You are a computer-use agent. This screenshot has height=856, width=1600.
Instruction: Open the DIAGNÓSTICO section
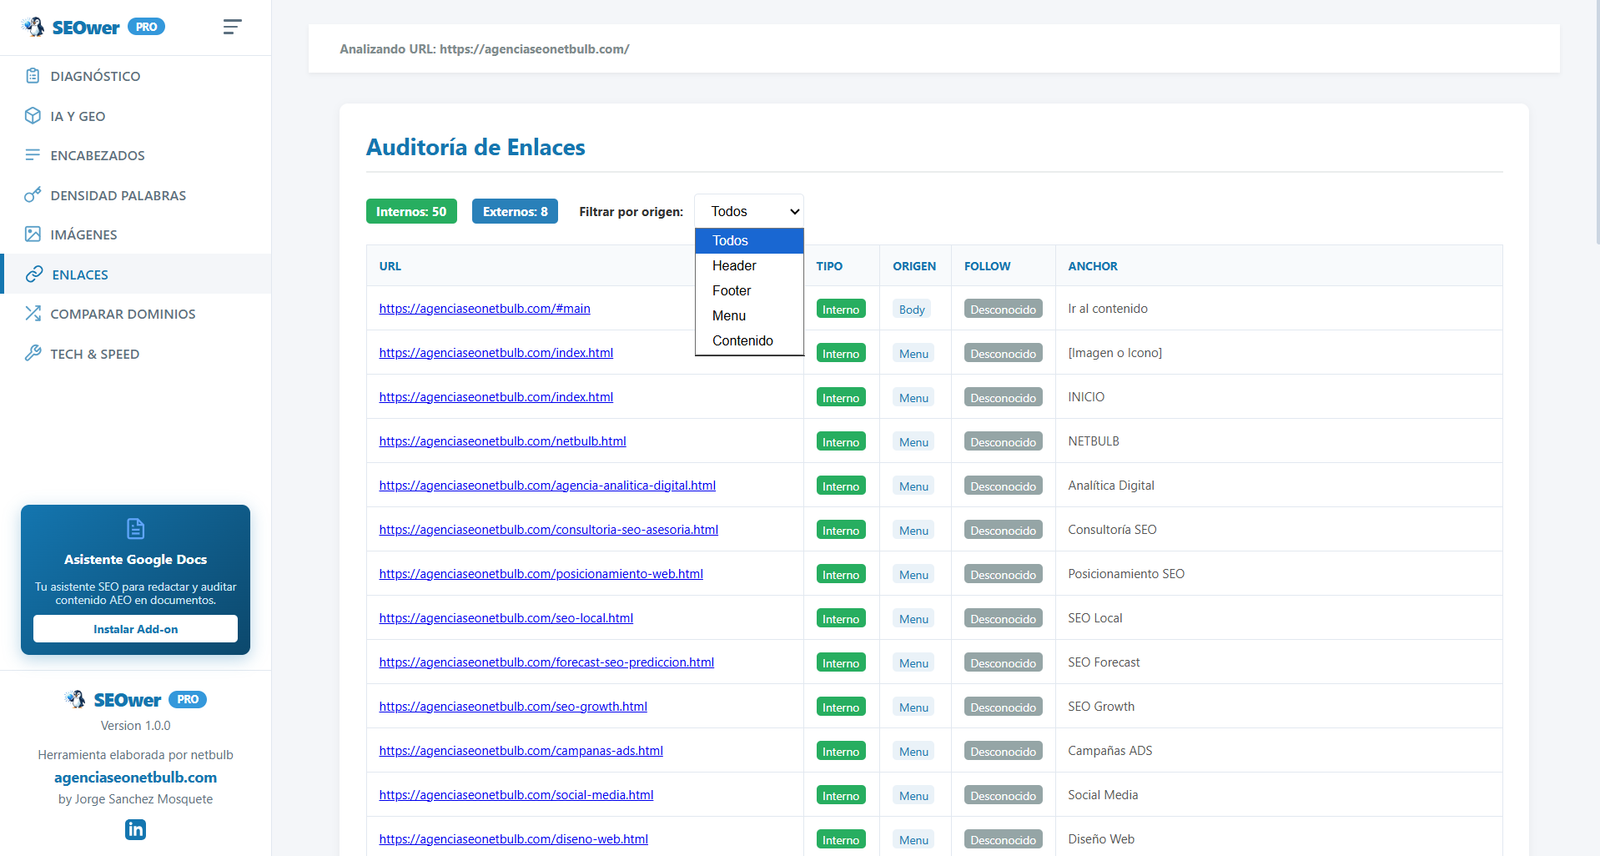135,76
